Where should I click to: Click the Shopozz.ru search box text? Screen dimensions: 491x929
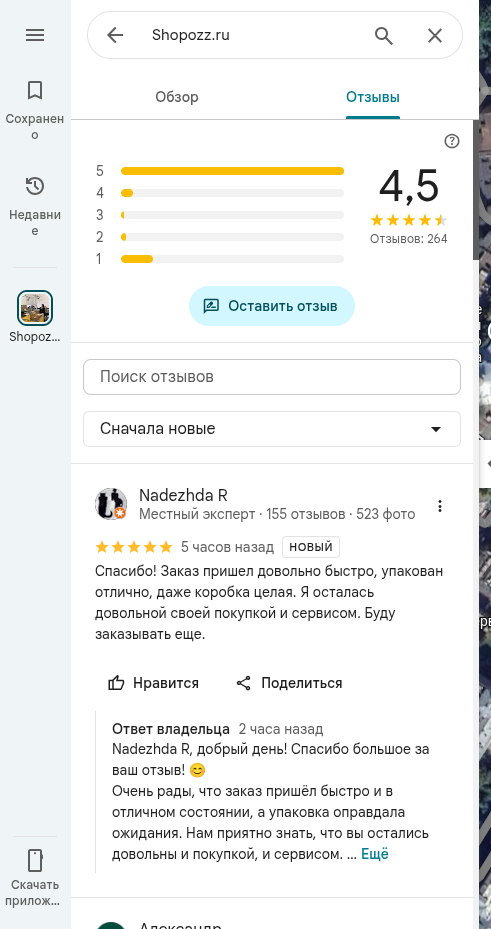[x=191, y=36]
